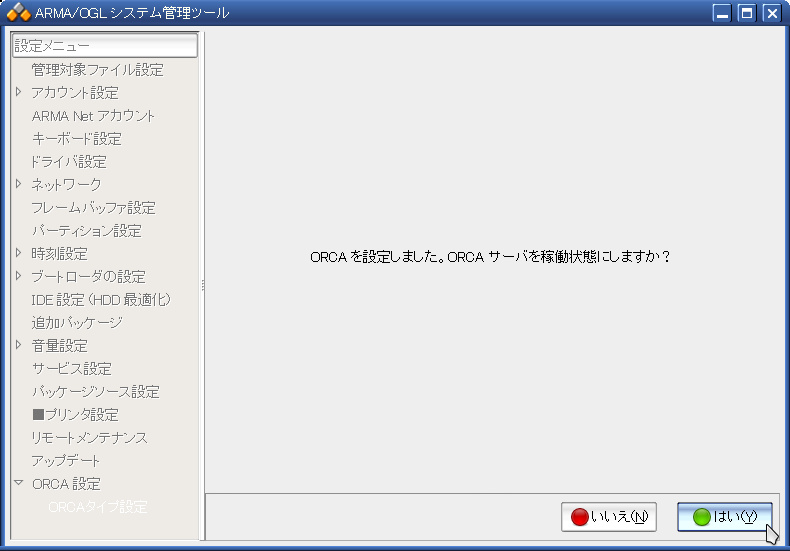Click the green はい(Y) button
Screen dimensions: 790x551
pyautogui.click(x=724, y=517)
